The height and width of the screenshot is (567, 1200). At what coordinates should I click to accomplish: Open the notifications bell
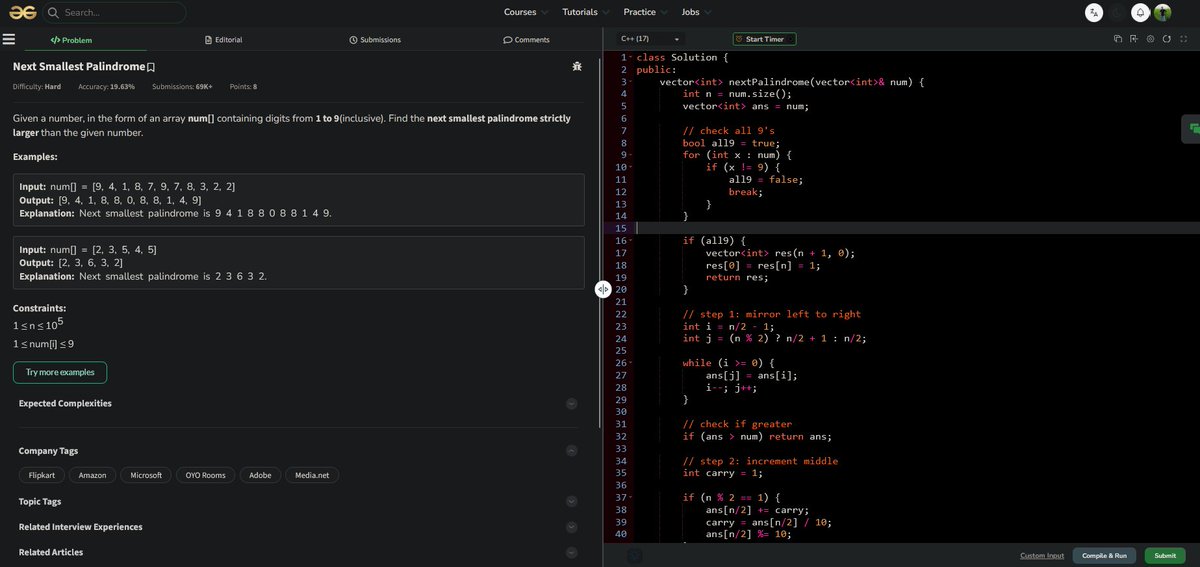[x=1140, y=12]
